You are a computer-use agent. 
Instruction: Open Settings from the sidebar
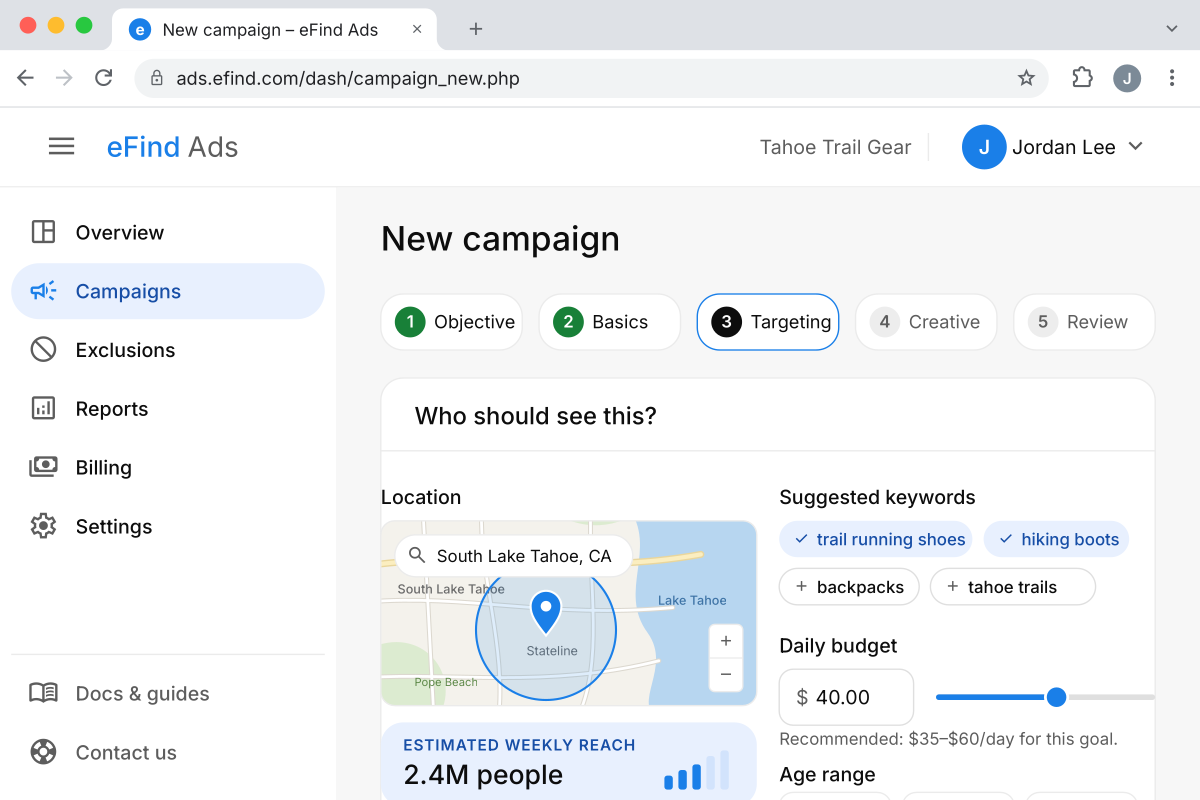(x=168, y=526)
